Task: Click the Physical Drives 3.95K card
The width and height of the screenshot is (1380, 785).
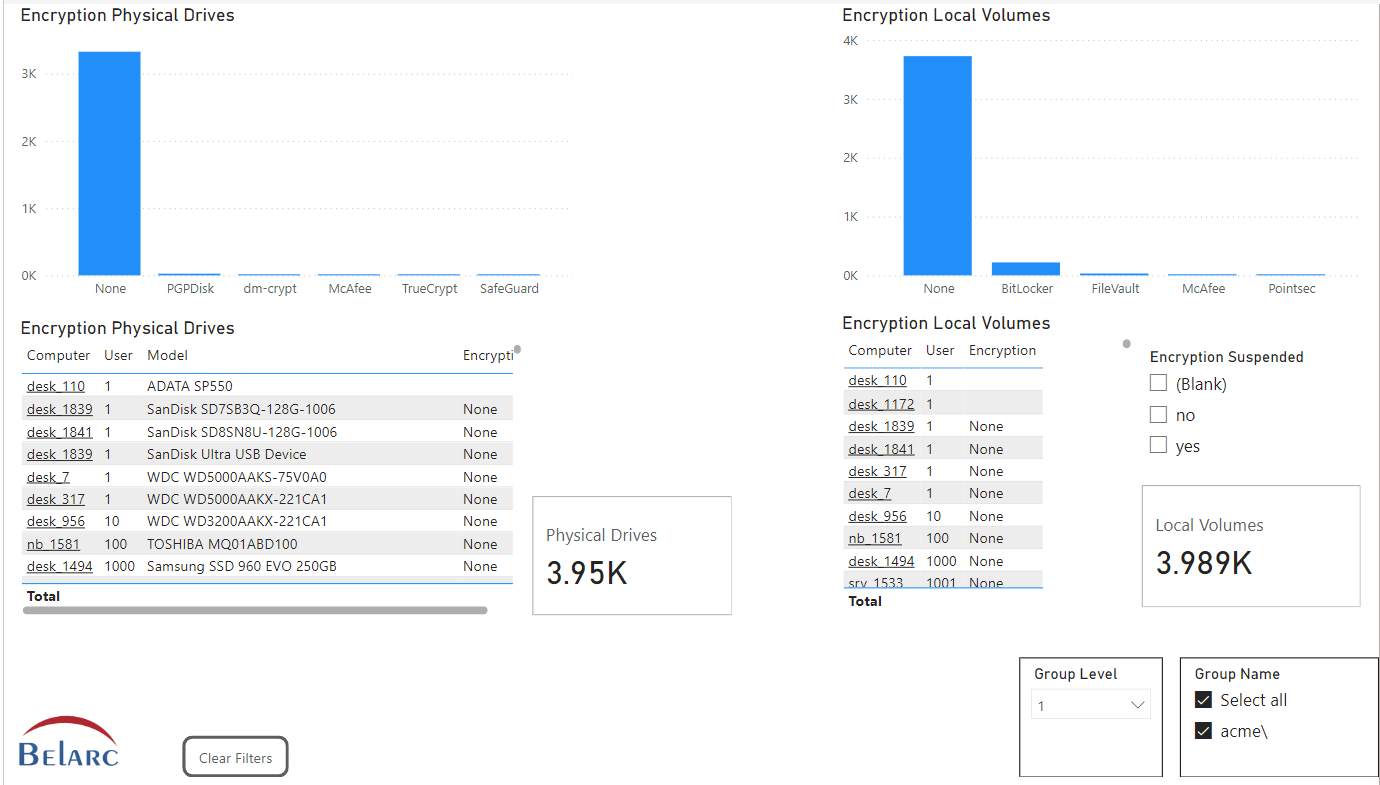Action: click(631, 555)
